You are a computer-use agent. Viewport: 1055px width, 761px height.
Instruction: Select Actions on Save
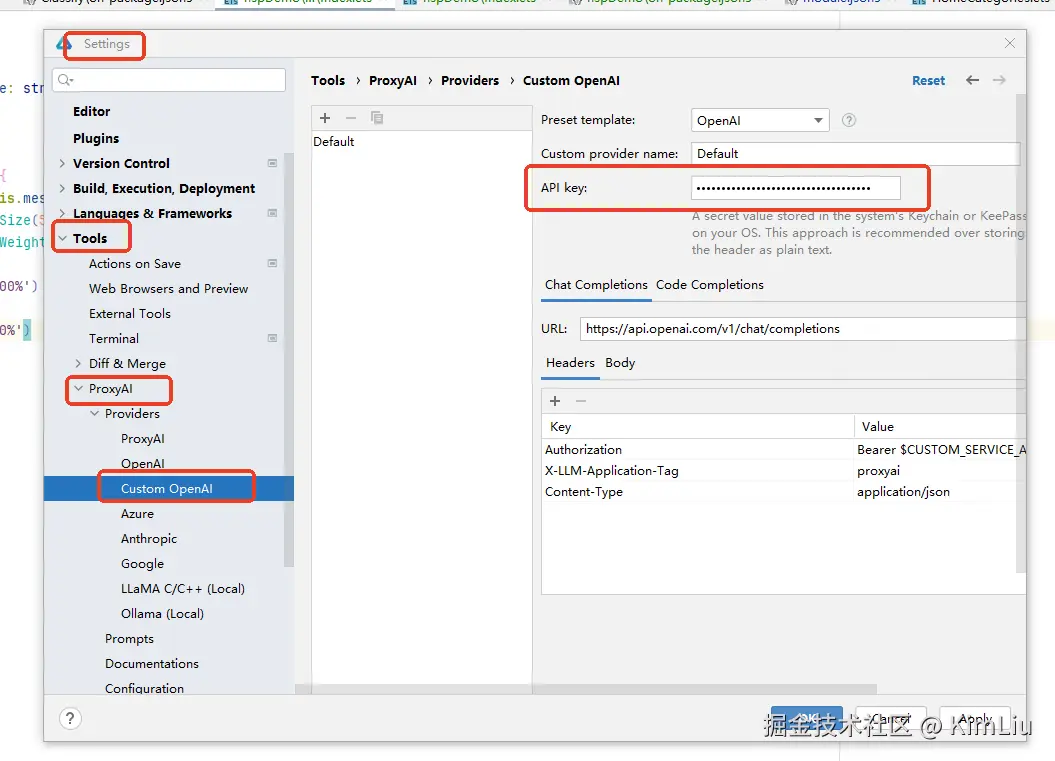click(x=135, y=264)
